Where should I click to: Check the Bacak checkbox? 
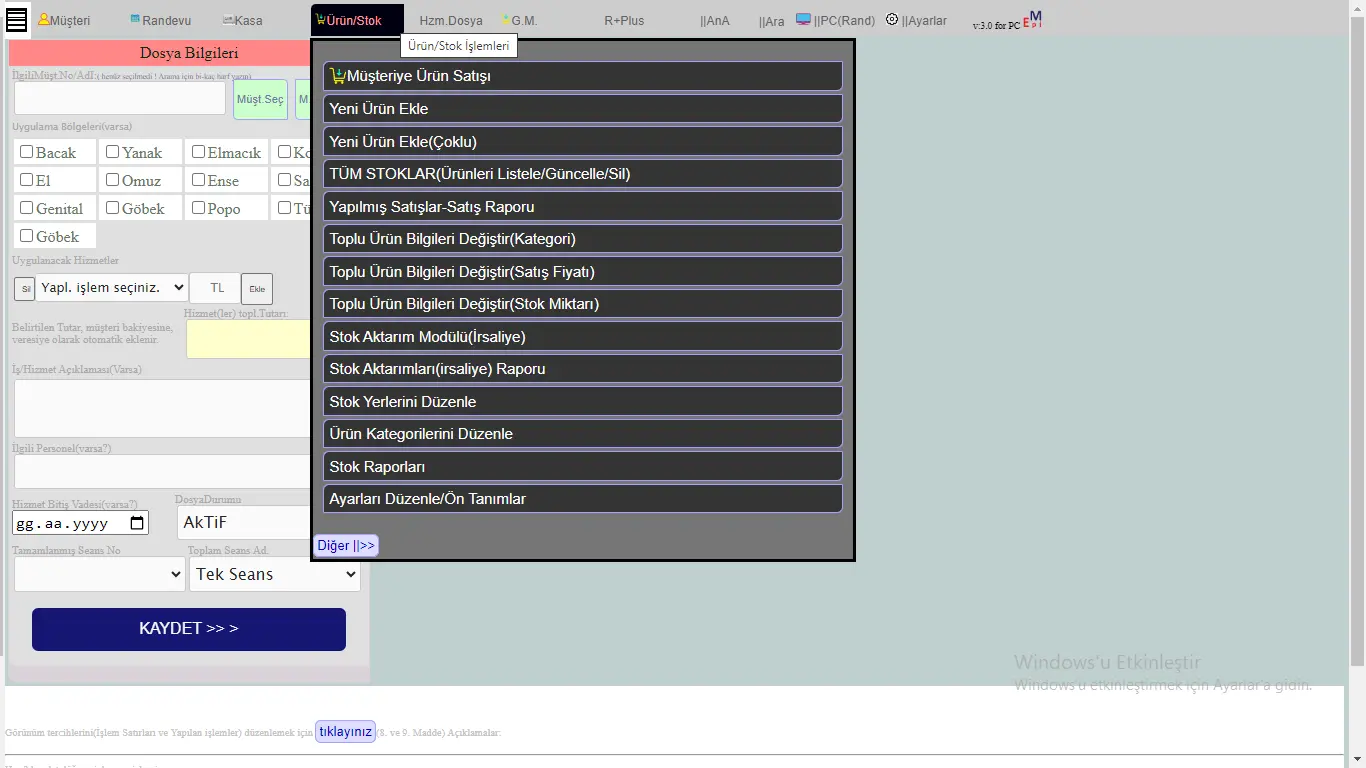27,152
